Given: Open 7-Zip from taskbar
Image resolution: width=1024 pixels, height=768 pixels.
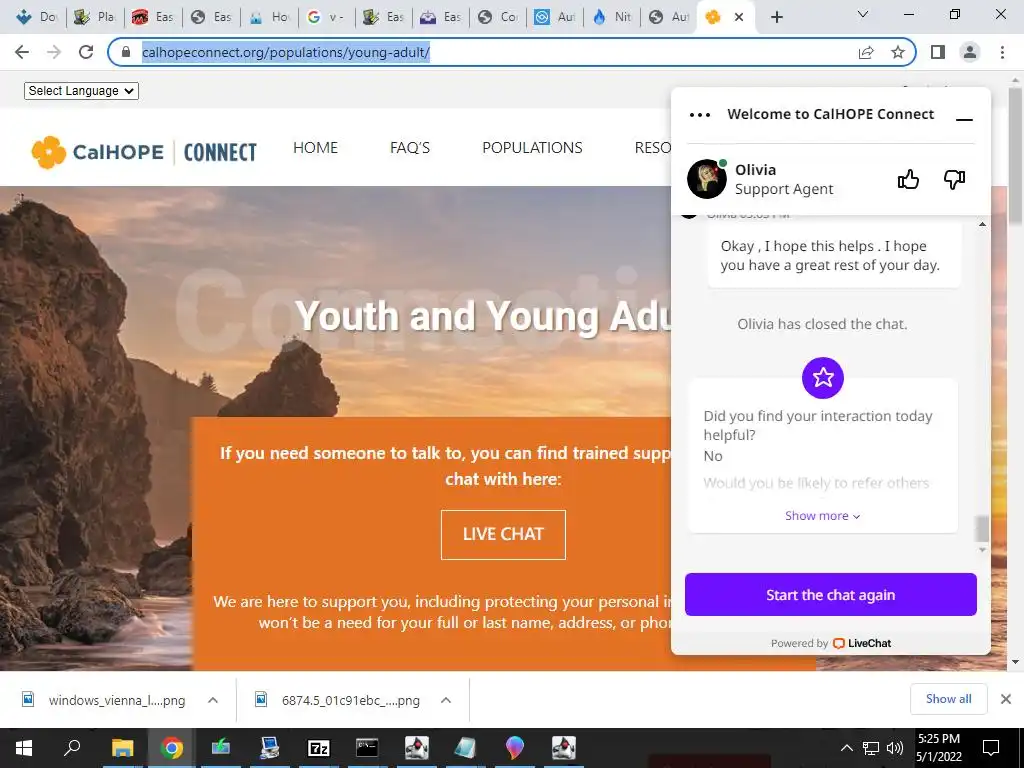Looking at the screenshot, I should (x=318, y=748).
